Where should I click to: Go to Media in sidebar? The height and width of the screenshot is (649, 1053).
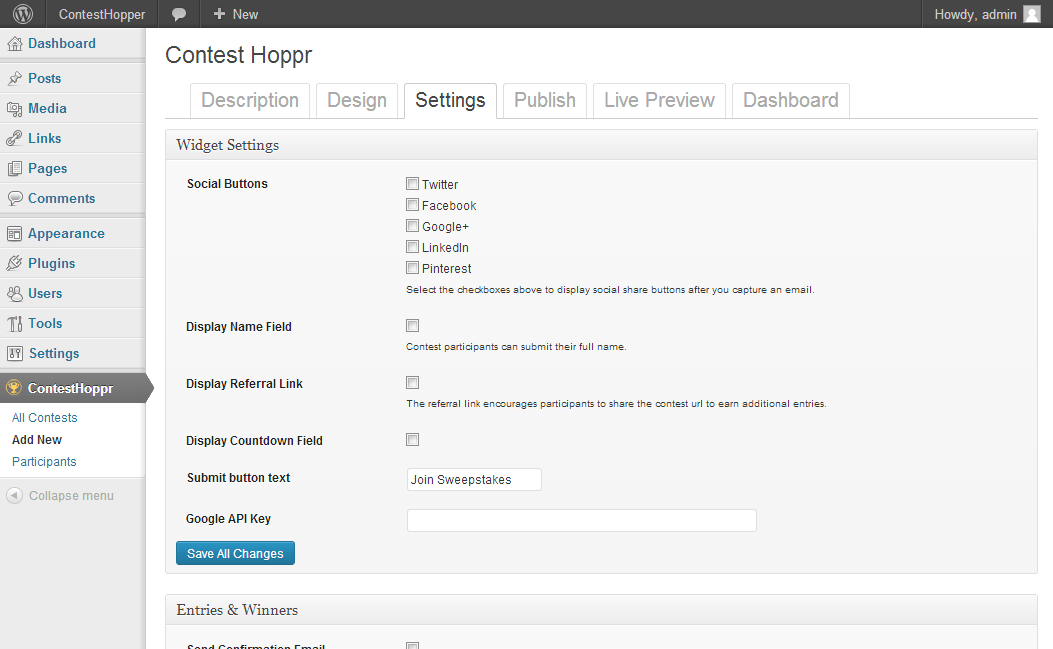[x=73, y=109]
